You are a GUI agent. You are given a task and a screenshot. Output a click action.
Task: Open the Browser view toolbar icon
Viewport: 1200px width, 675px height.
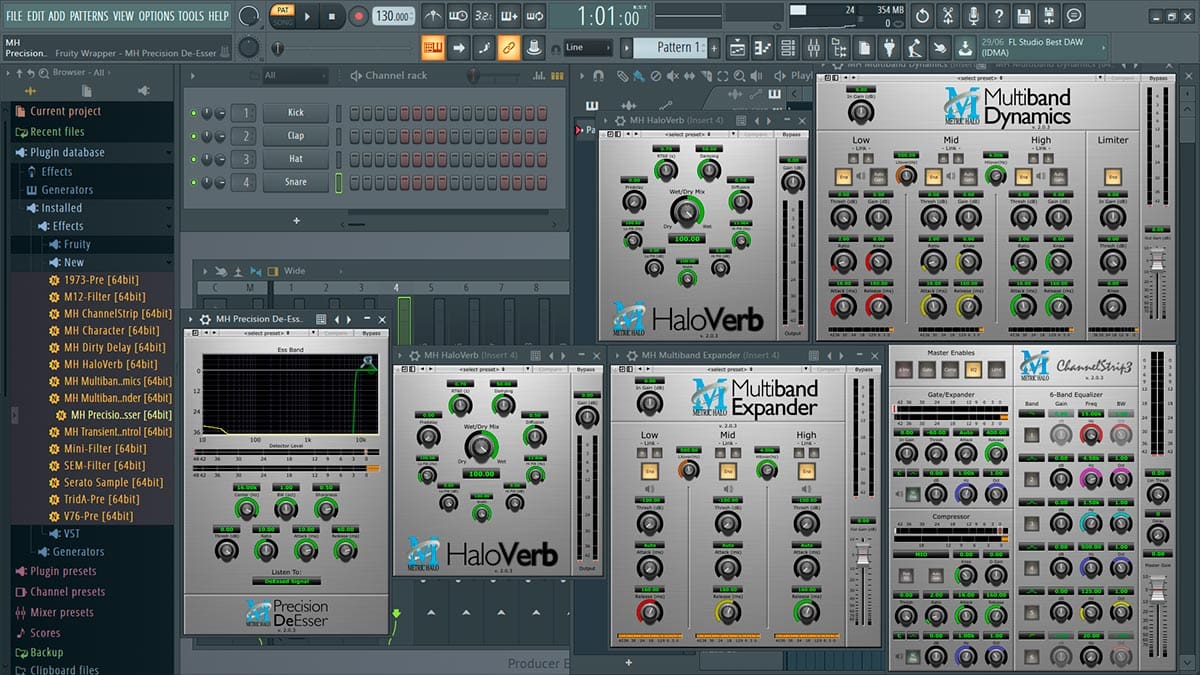tap(838, 47)
